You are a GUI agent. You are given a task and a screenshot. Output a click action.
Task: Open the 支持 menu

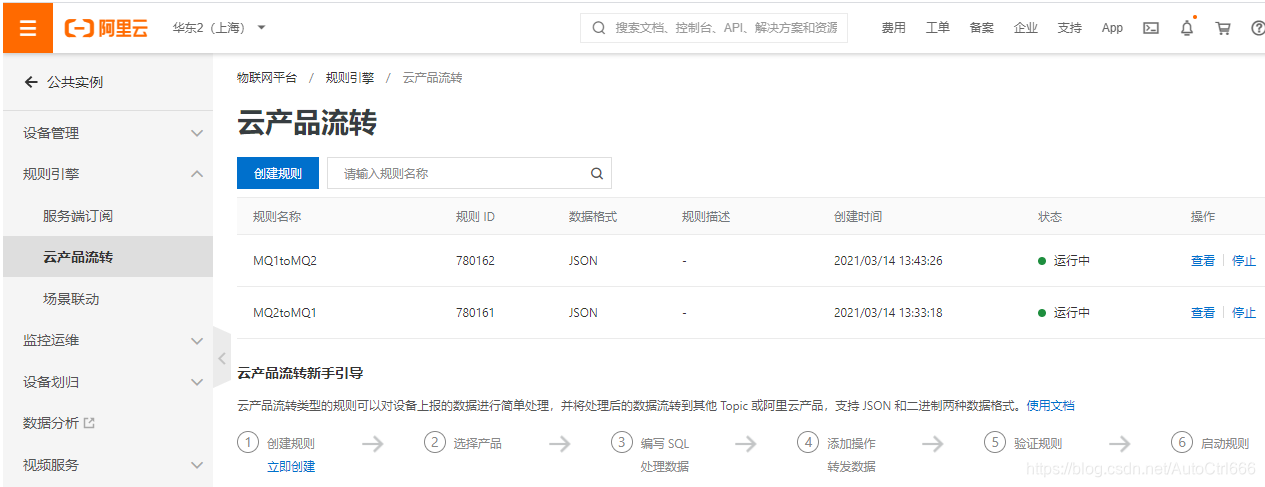(x=1069, y=28)
